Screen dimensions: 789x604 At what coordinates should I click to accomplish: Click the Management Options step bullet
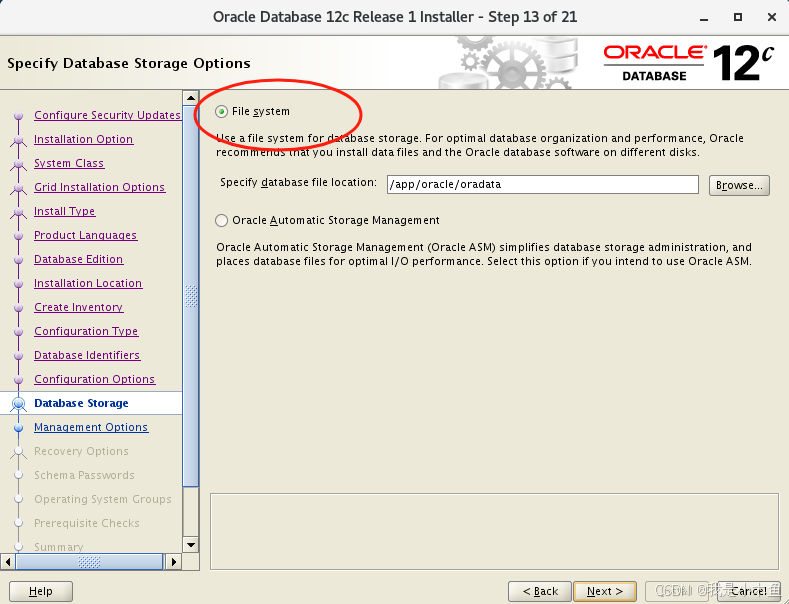coord(19,428)
